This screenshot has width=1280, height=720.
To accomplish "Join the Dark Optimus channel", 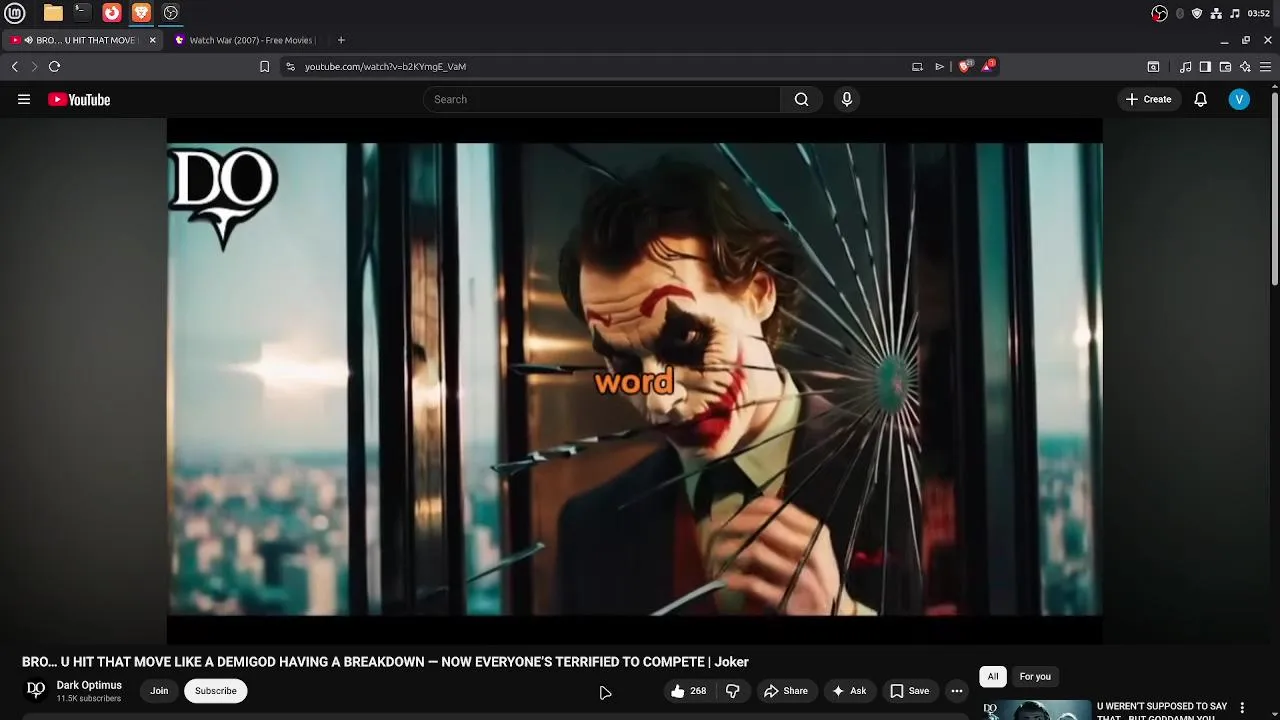I will point(159,691).
